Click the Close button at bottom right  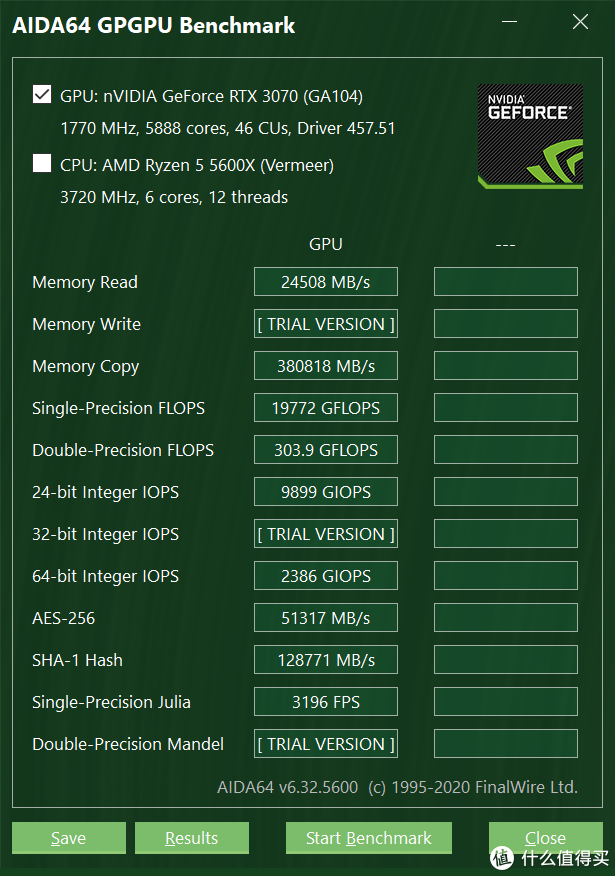(545, 838)
